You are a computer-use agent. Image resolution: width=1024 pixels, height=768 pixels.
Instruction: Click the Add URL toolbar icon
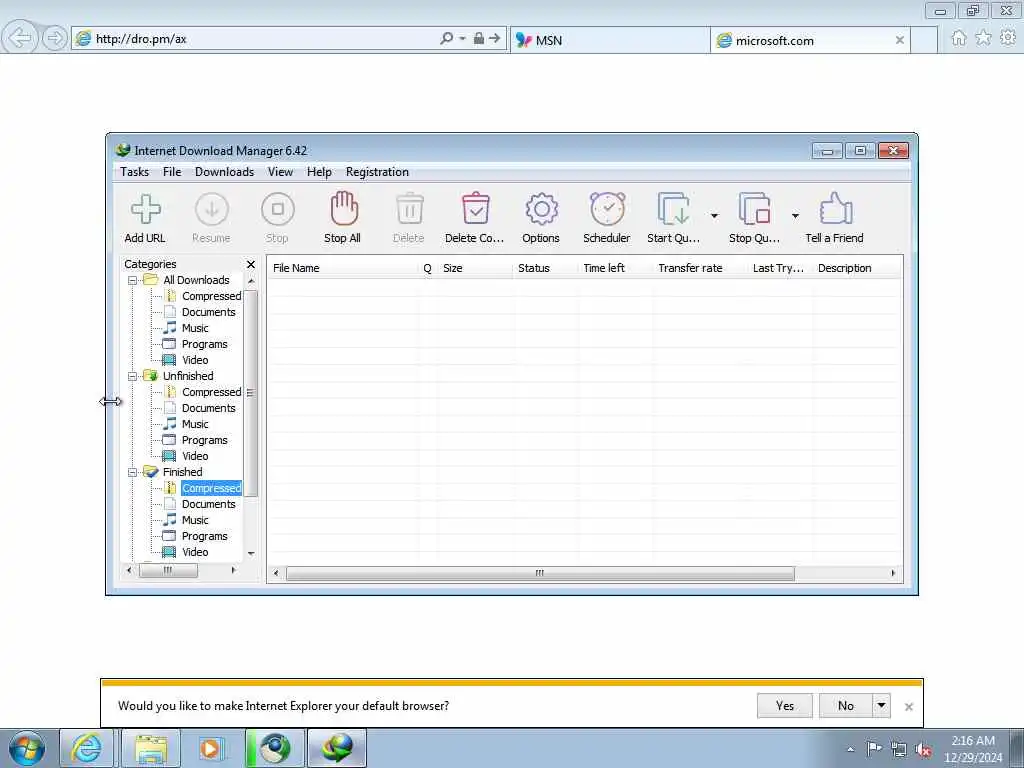tap(145, 209)
